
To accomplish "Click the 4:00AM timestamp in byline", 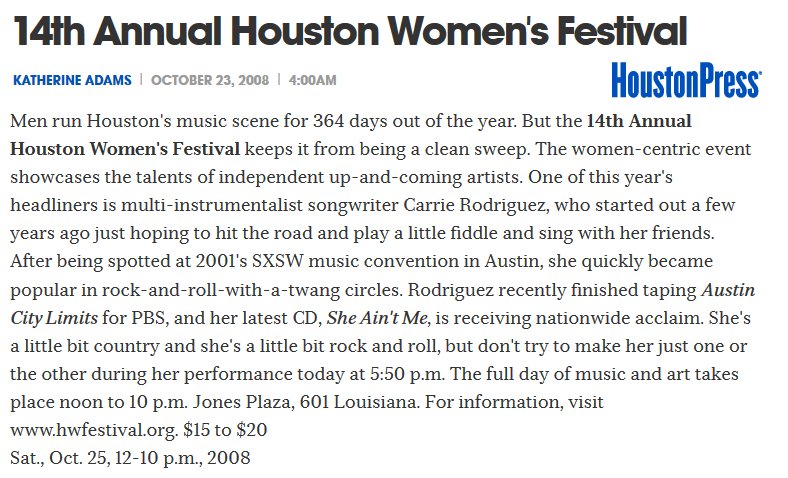I will (313, 80).
